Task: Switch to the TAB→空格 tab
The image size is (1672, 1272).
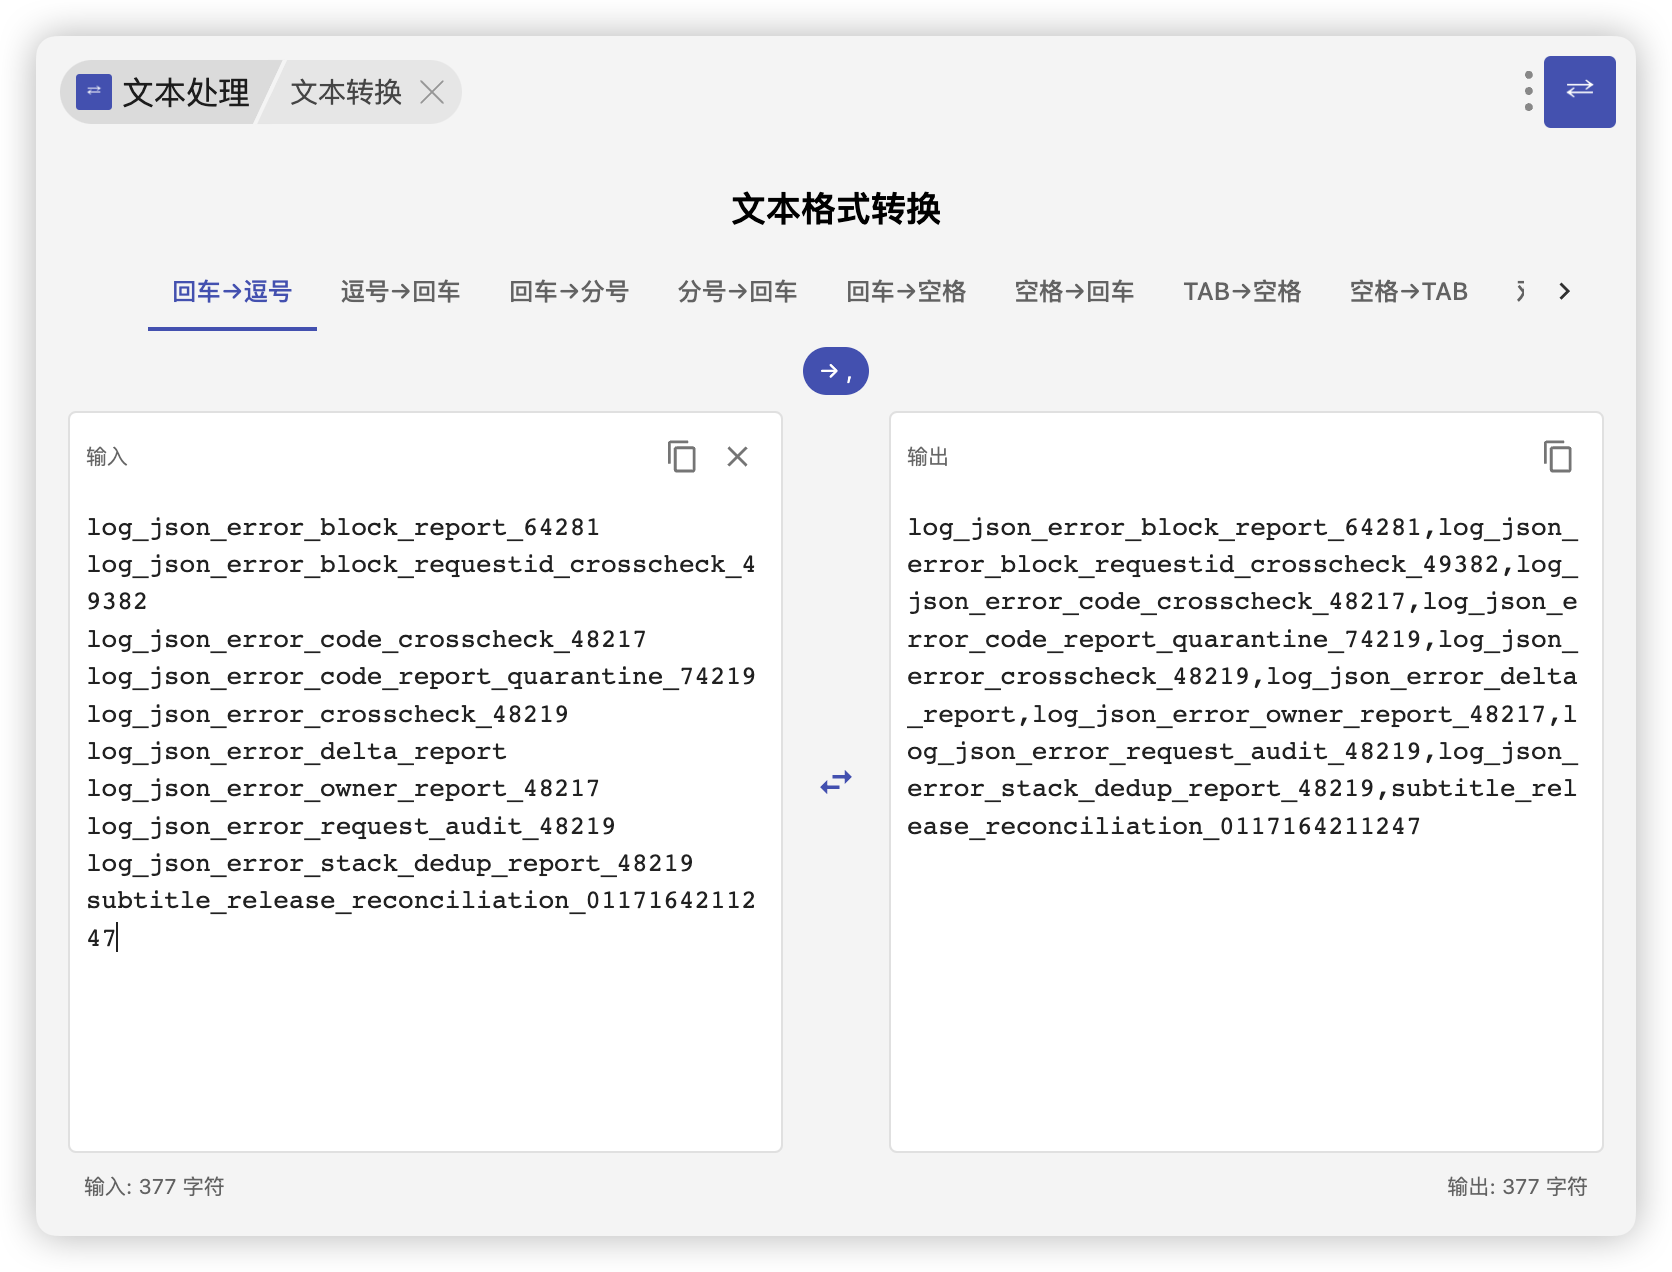Action: click(x=1242, y=292)
